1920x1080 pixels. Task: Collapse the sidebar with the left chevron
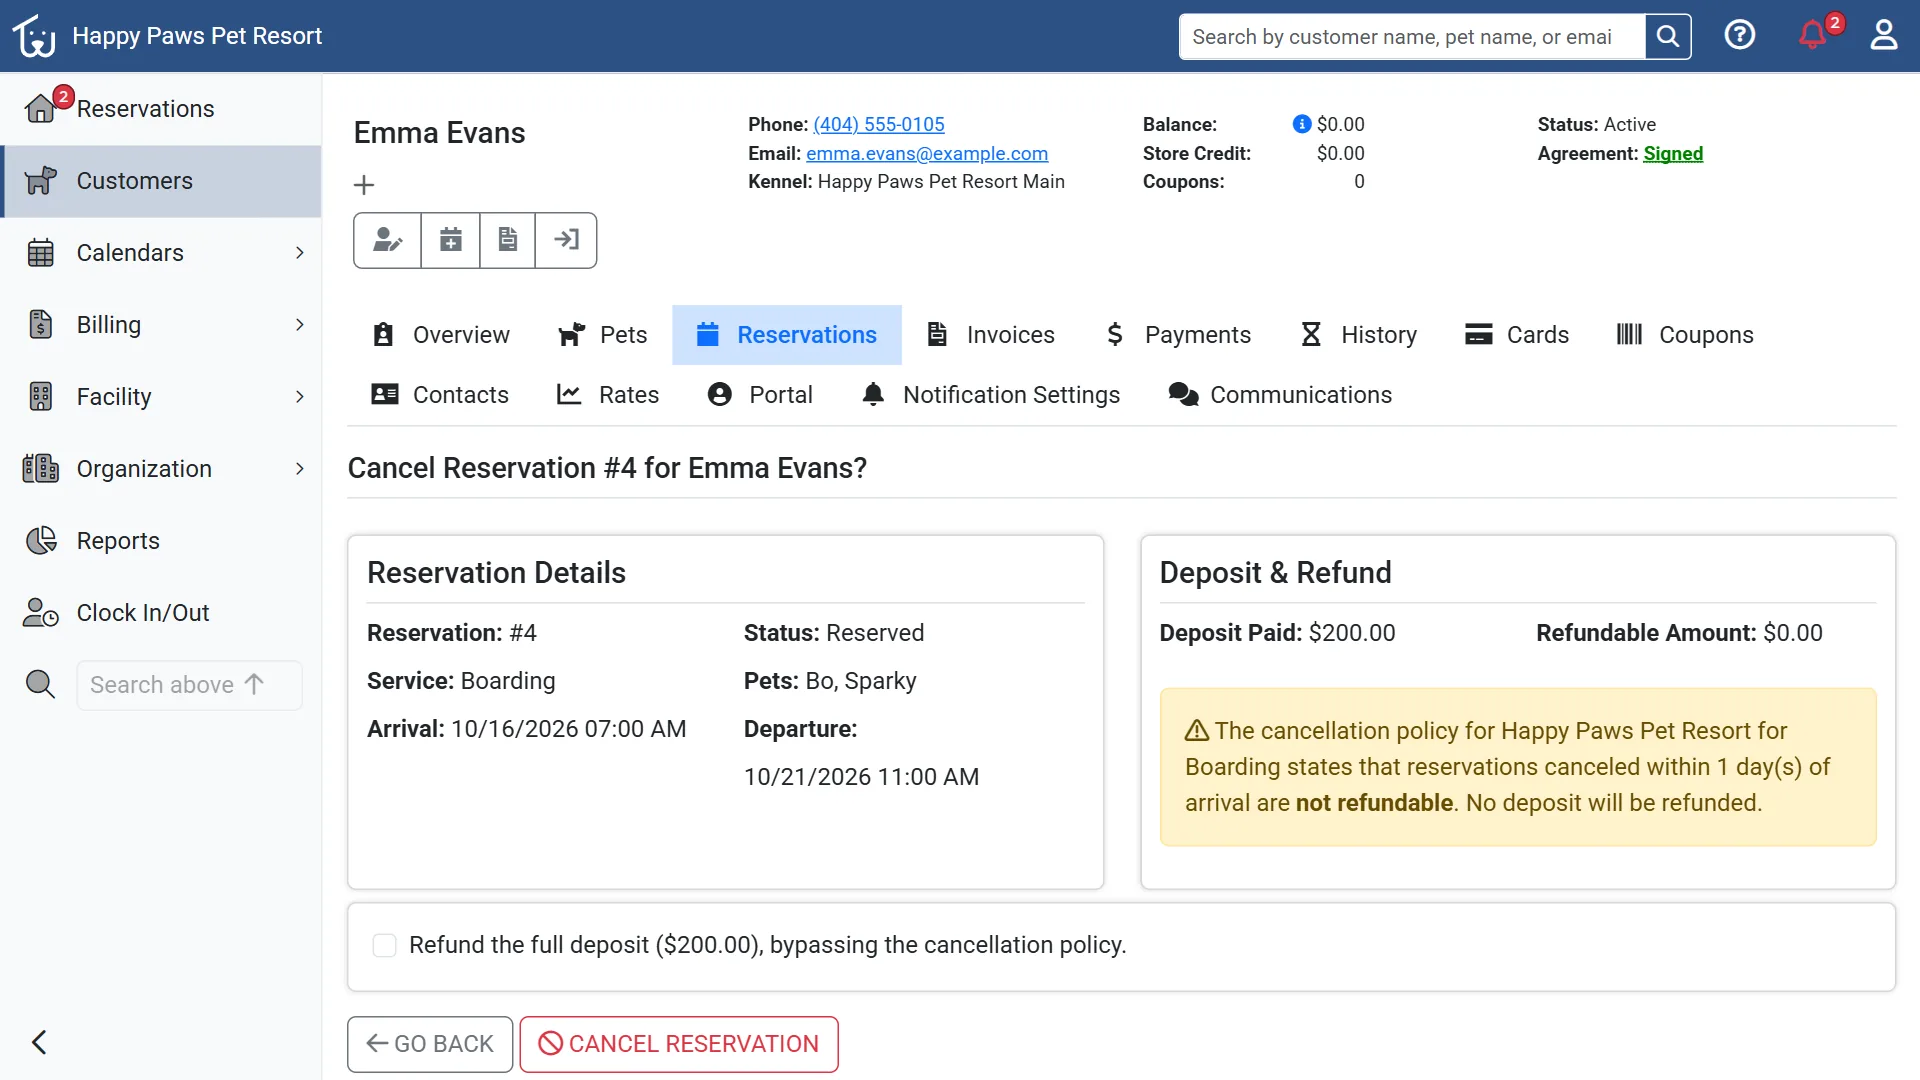click(39, 1043)
